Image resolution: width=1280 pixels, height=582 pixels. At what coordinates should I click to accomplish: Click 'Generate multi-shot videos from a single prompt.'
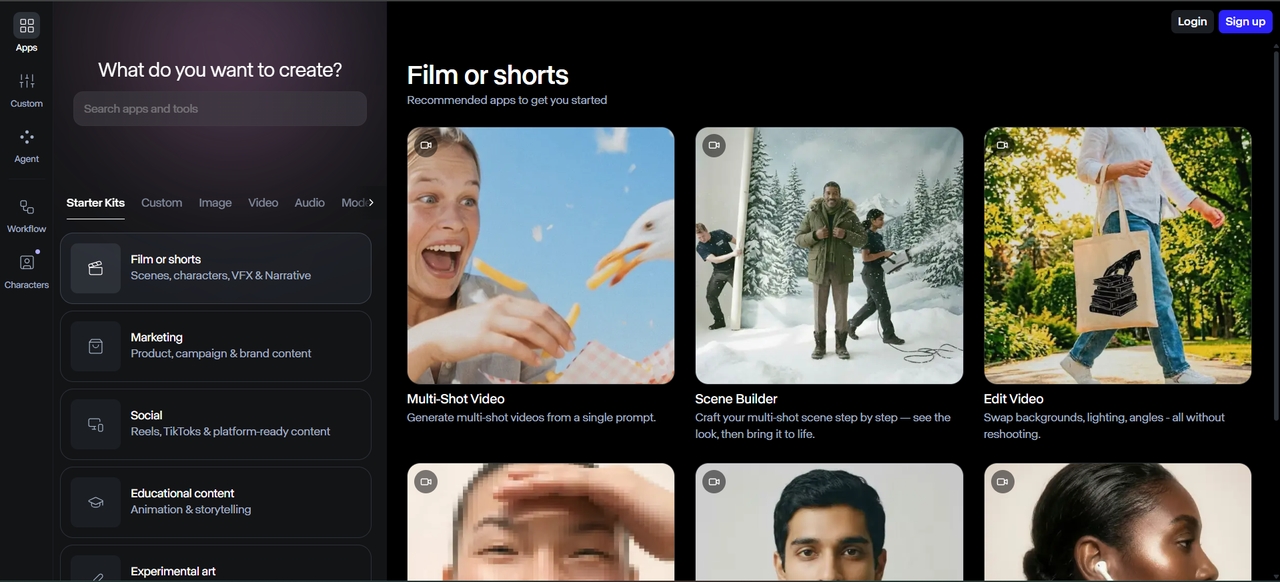click(531, 418)
